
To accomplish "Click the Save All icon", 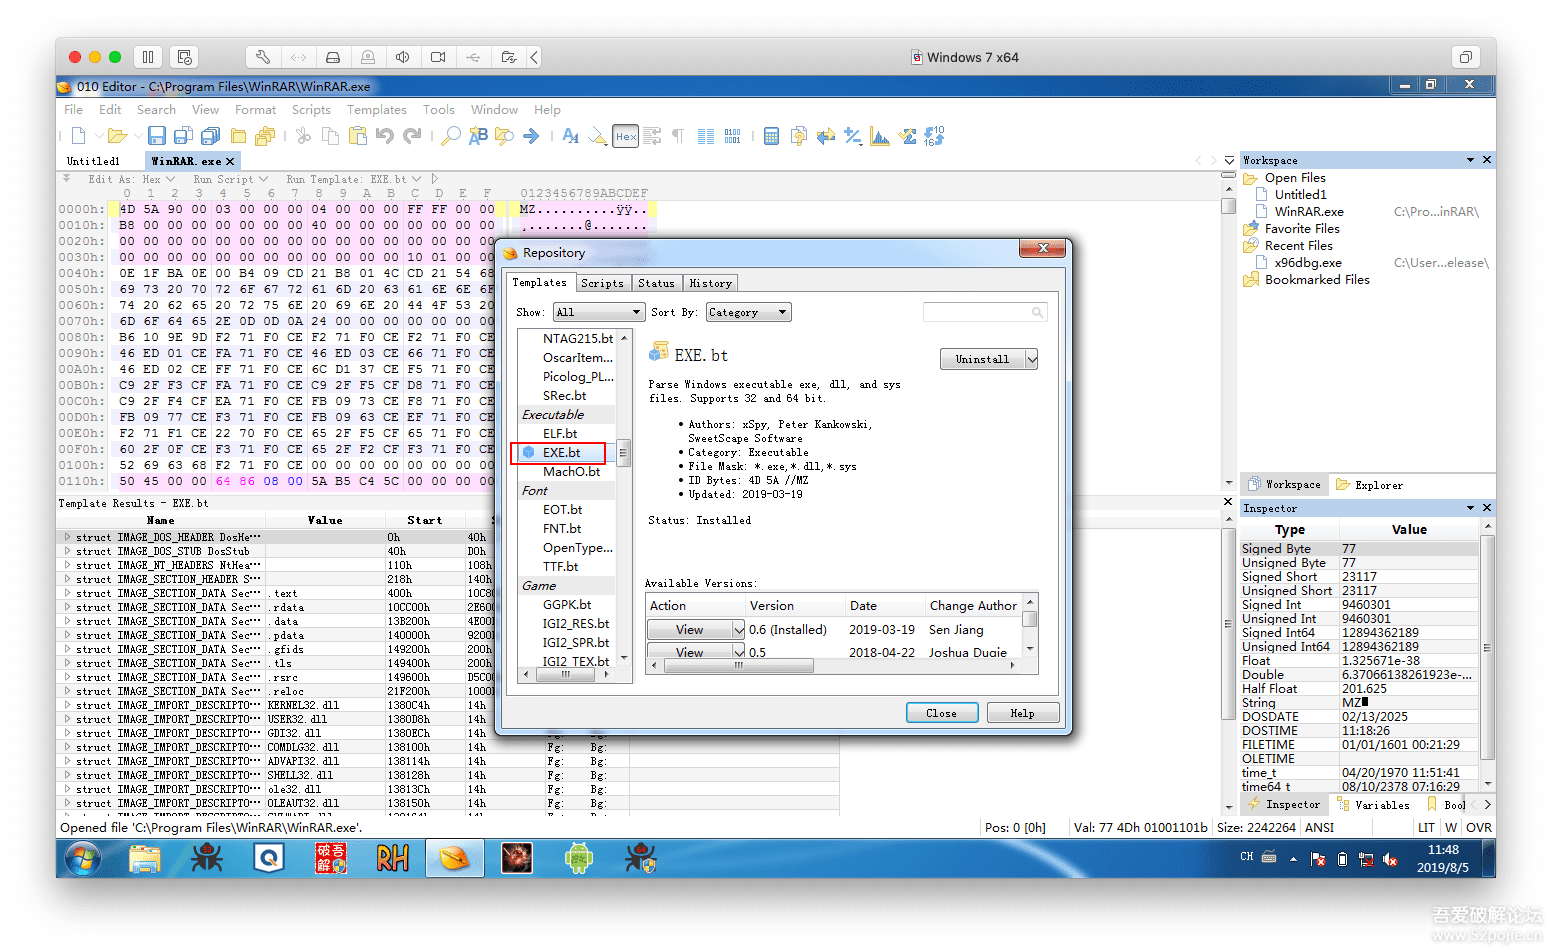I will (210, 136).
